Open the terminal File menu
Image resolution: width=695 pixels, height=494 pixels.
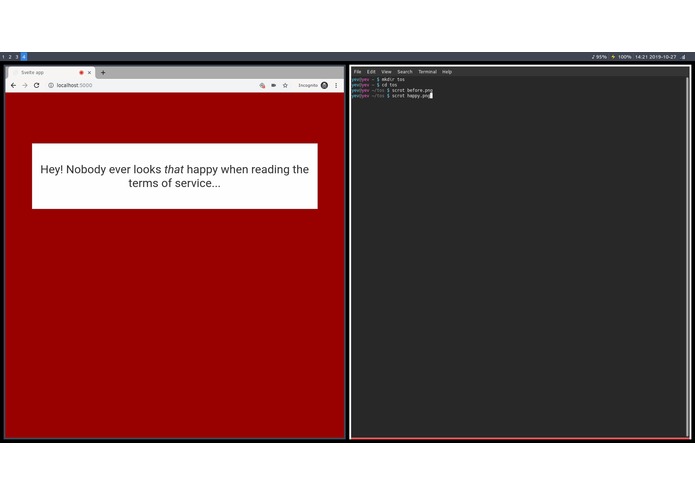(x=358, y=72)
